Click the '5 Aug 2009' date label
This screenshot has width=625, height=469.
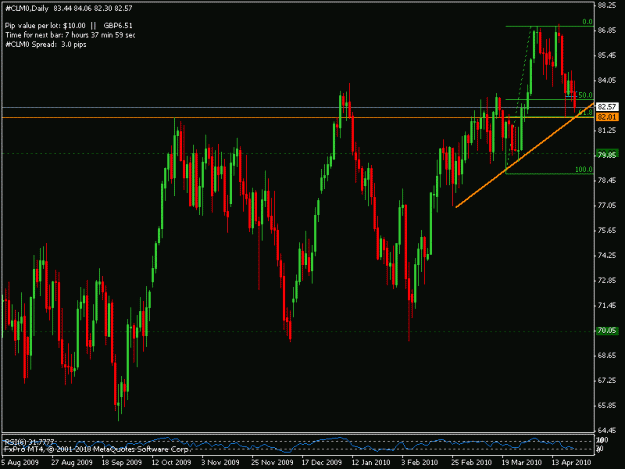[x=20, y=463]
